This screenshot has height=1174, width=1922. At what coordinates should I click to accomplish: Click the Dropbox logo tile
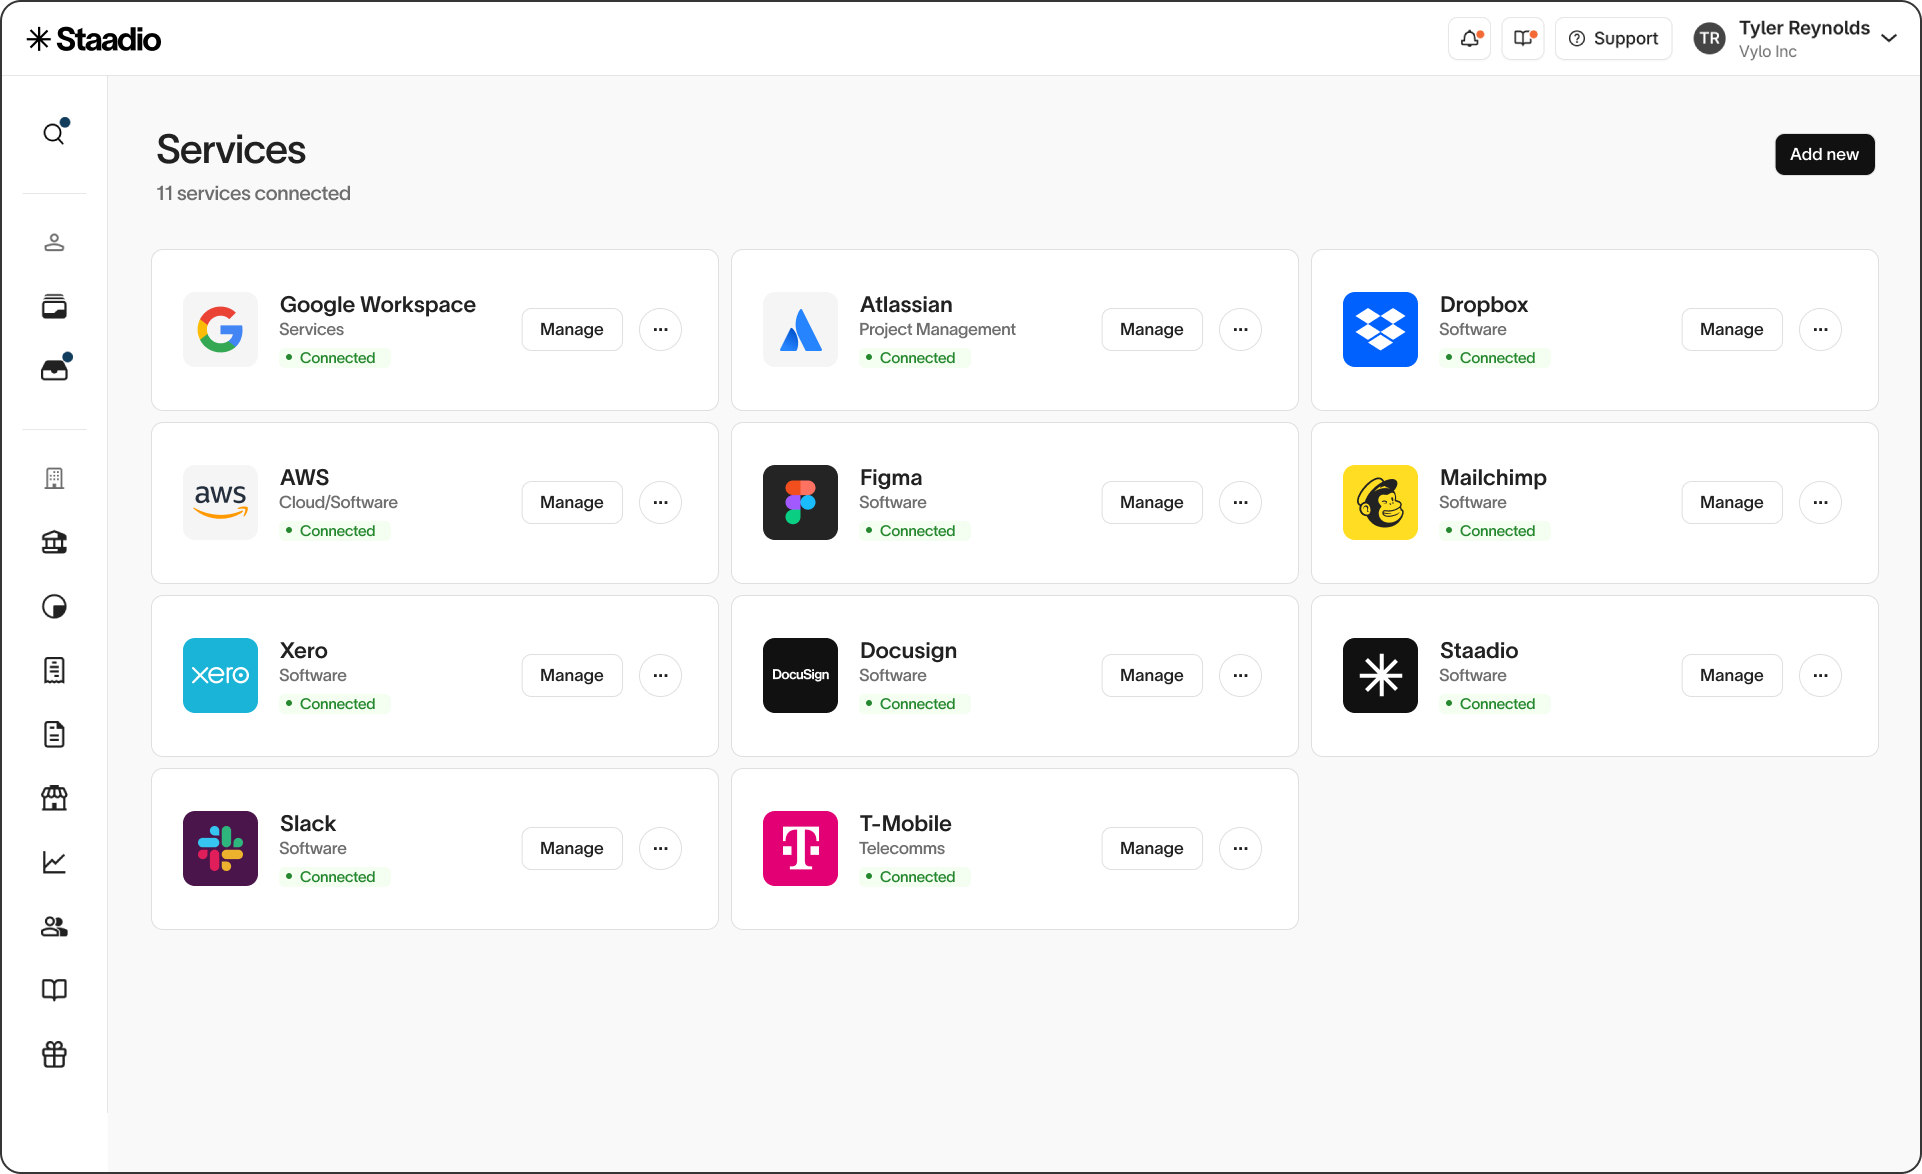pyautogui.click(x=1380, y=330)
